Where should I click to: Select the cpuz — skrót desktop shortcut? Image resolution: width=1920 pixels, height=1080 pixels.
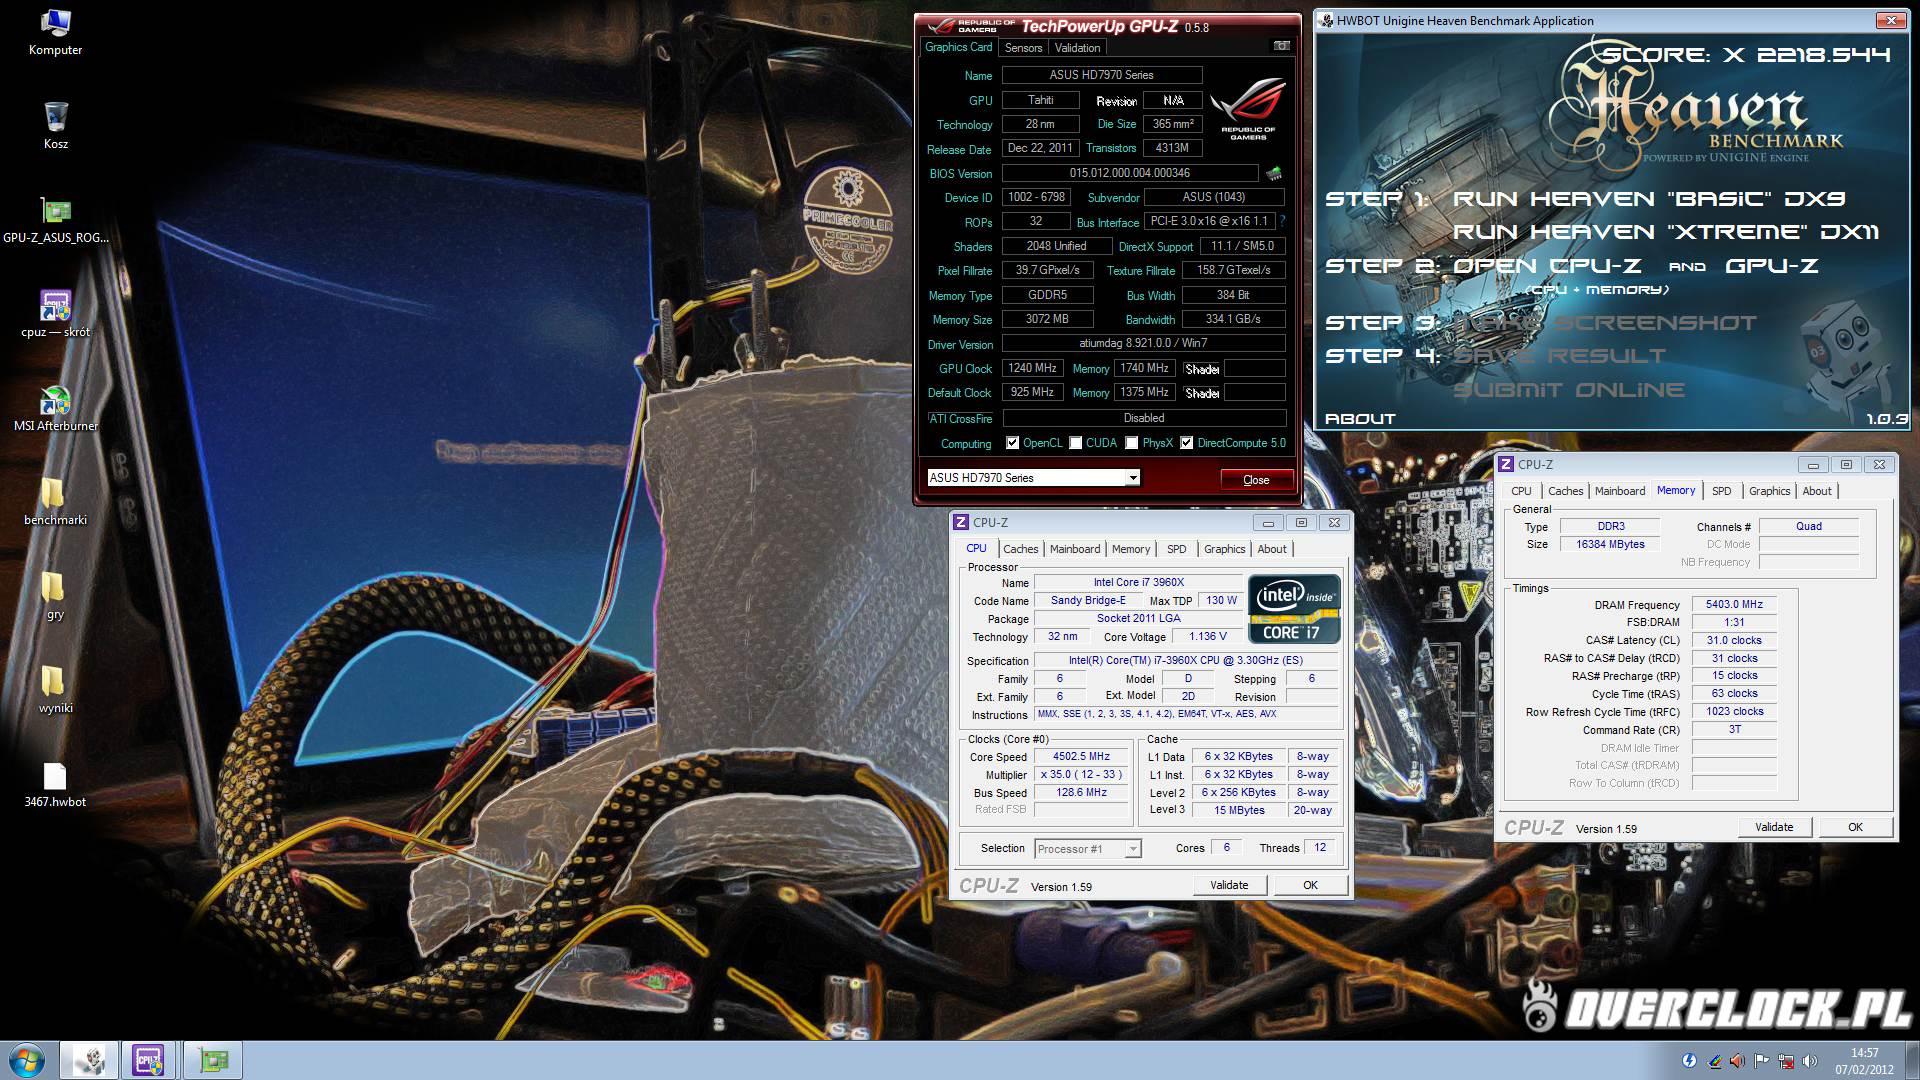(x=56, y=314)
